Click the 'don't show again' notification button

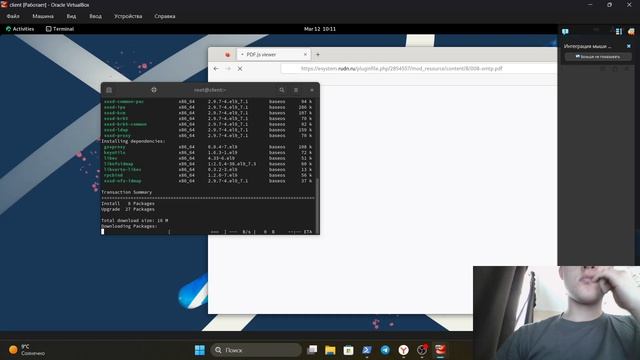pos(598,57)
